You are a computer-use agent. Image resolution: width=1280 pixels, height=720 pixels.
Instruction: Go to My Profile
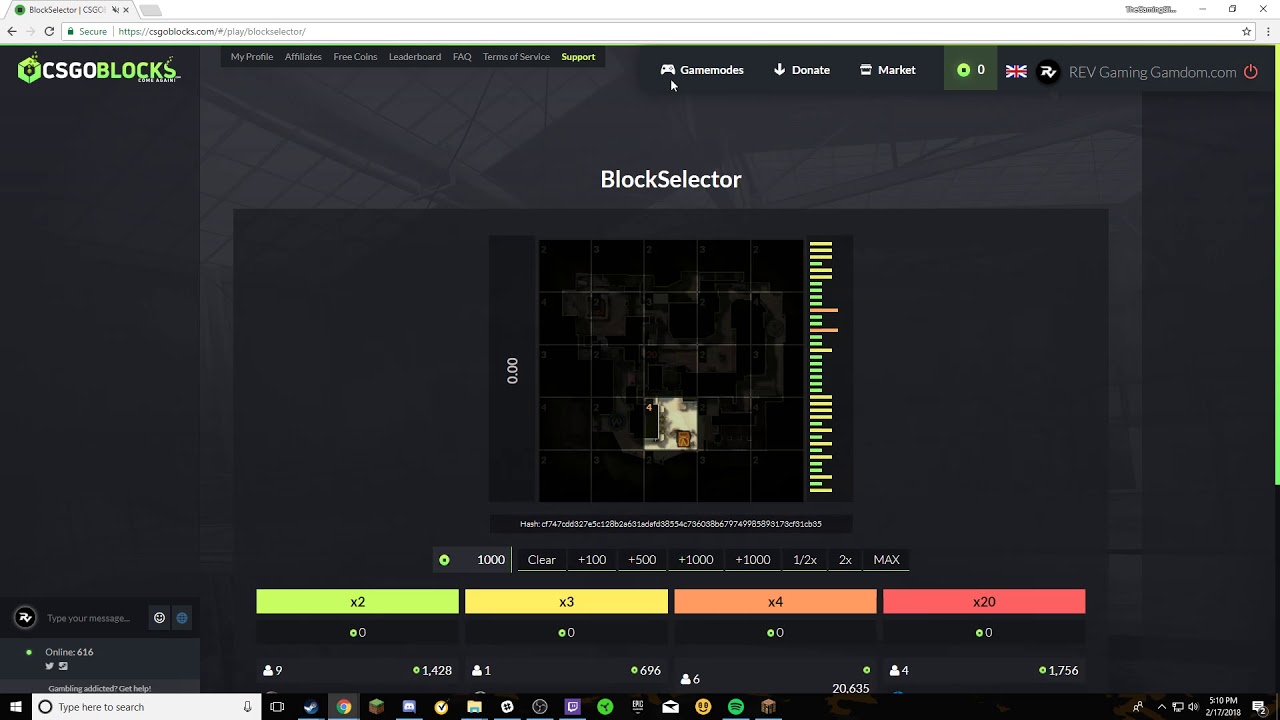click(x=252, y=57)
